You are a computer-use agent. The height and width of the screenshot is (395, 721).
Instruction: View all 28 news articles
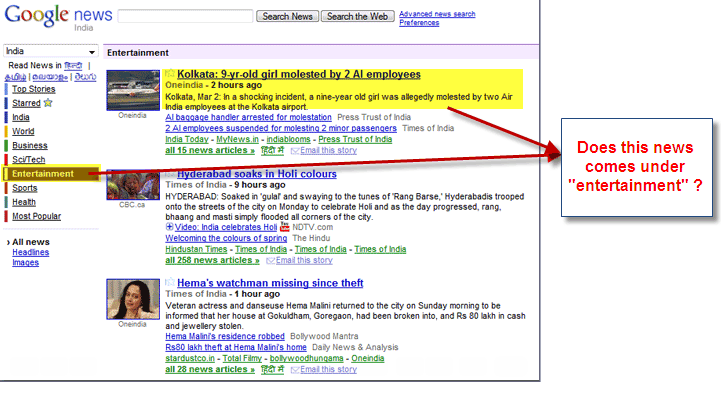210,370
